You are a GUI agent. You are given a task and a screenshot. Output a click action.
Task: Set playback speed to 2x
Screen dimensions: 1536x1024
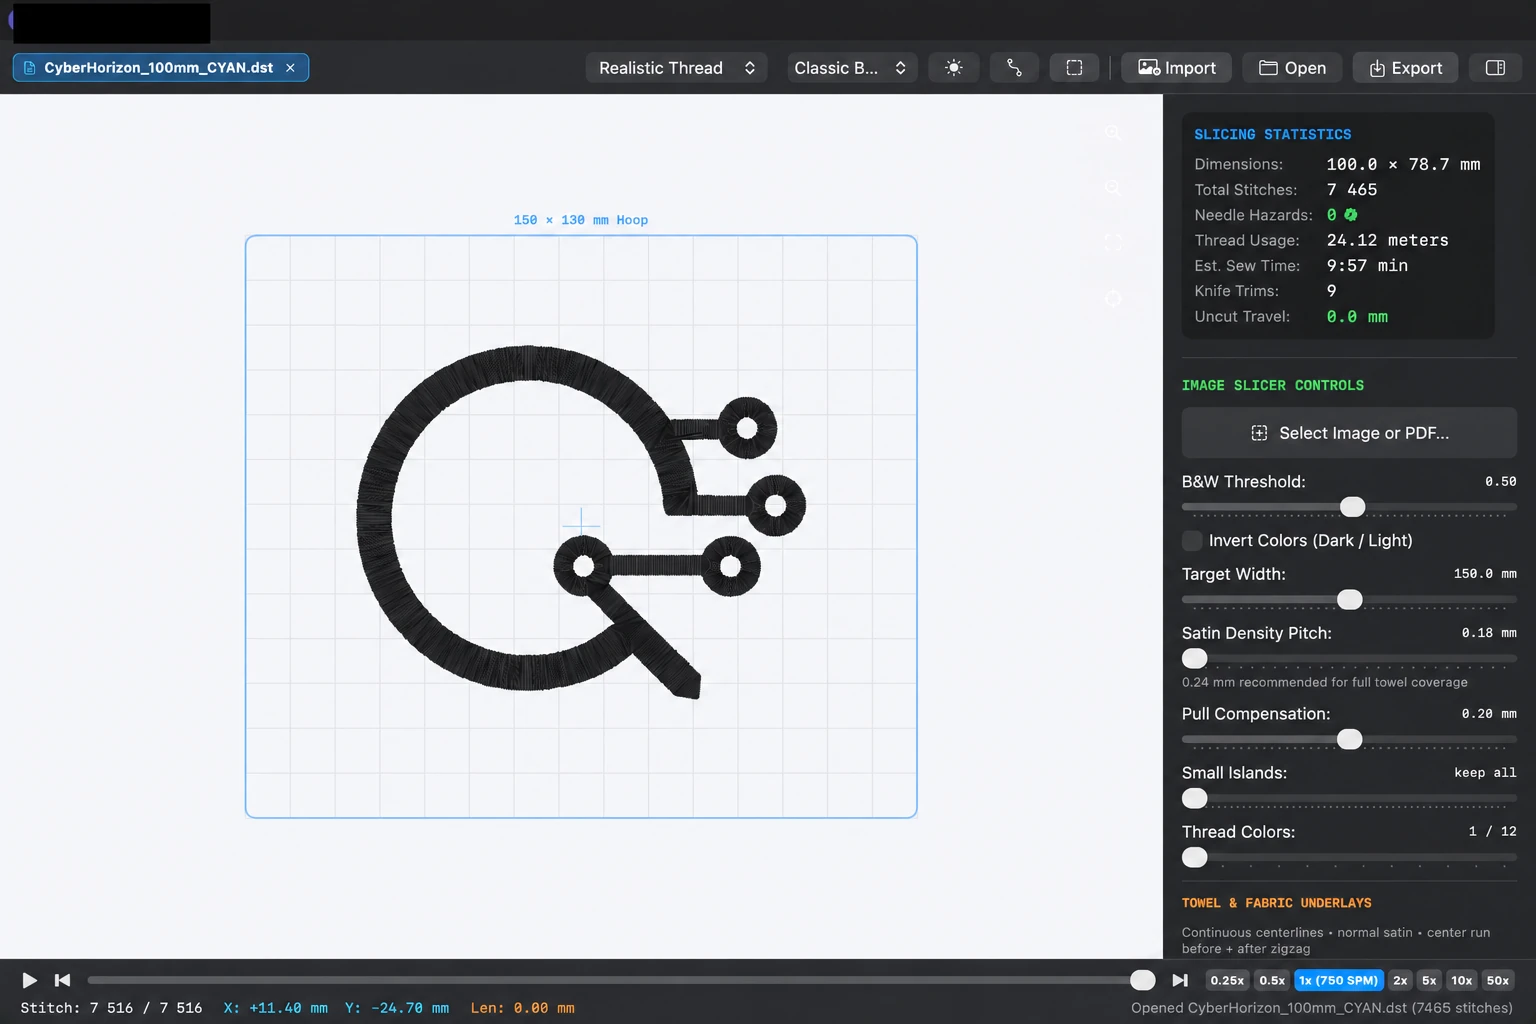1400,981
